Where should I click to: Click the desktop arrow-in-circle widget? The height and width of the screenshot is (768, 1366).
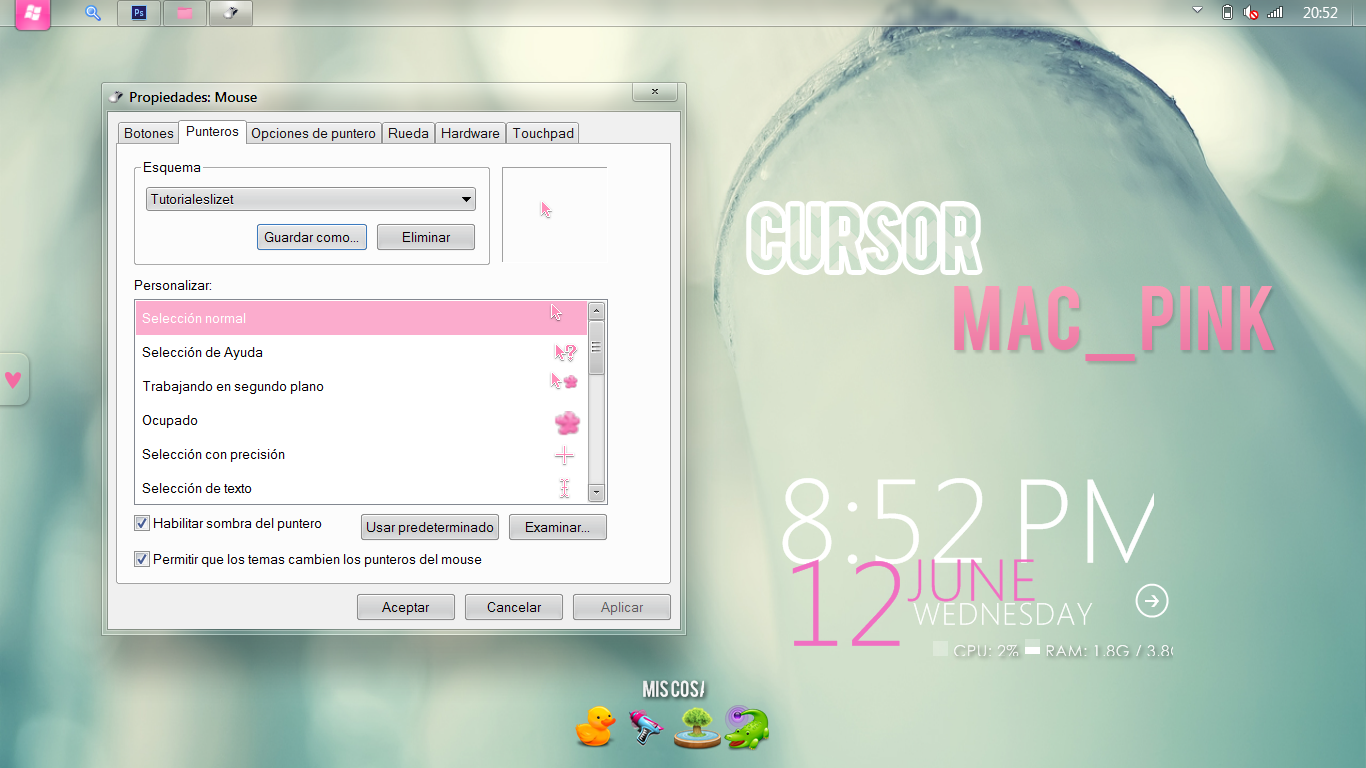[x=1152, y=601]
